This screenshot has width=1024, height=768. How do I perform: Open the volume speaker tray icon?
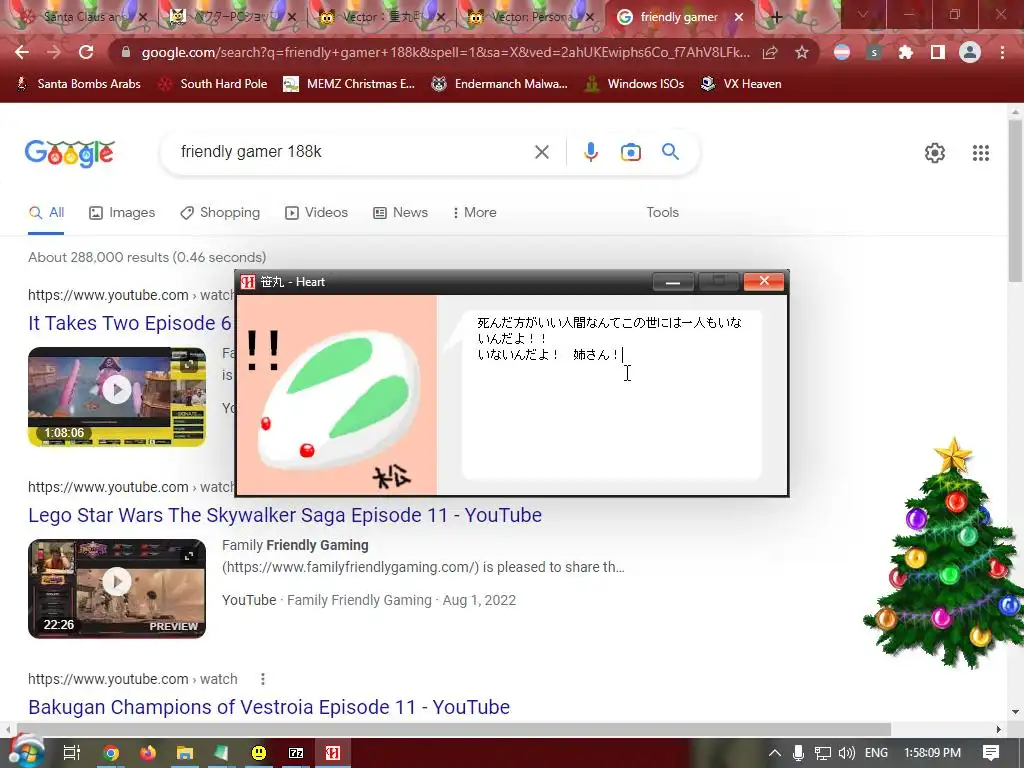click(847, 753)
